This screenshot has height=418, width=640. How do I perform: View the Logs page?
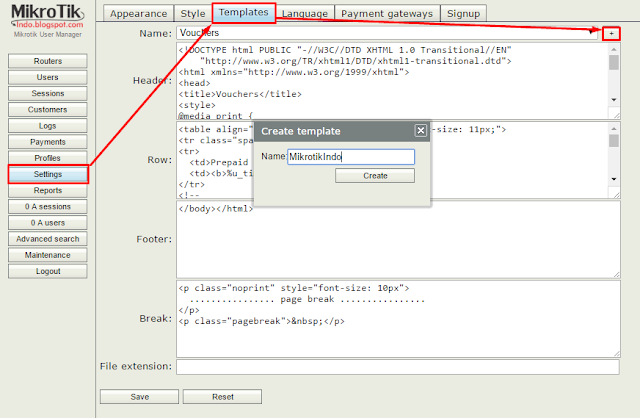pyautogui.click(x=48, y=126)
